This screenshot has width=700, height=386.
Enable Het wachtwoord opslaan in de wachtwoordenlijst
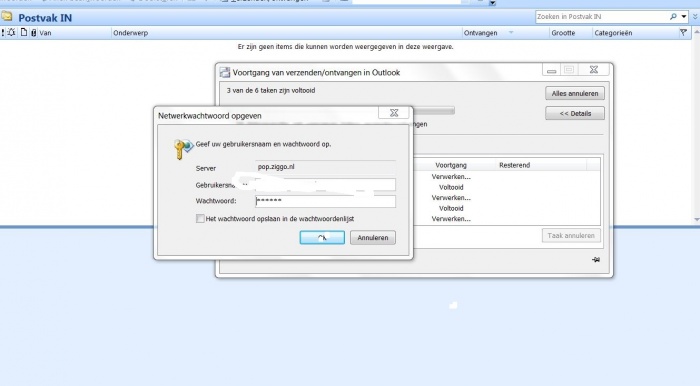pyautogui.click(x=200, y=219)
